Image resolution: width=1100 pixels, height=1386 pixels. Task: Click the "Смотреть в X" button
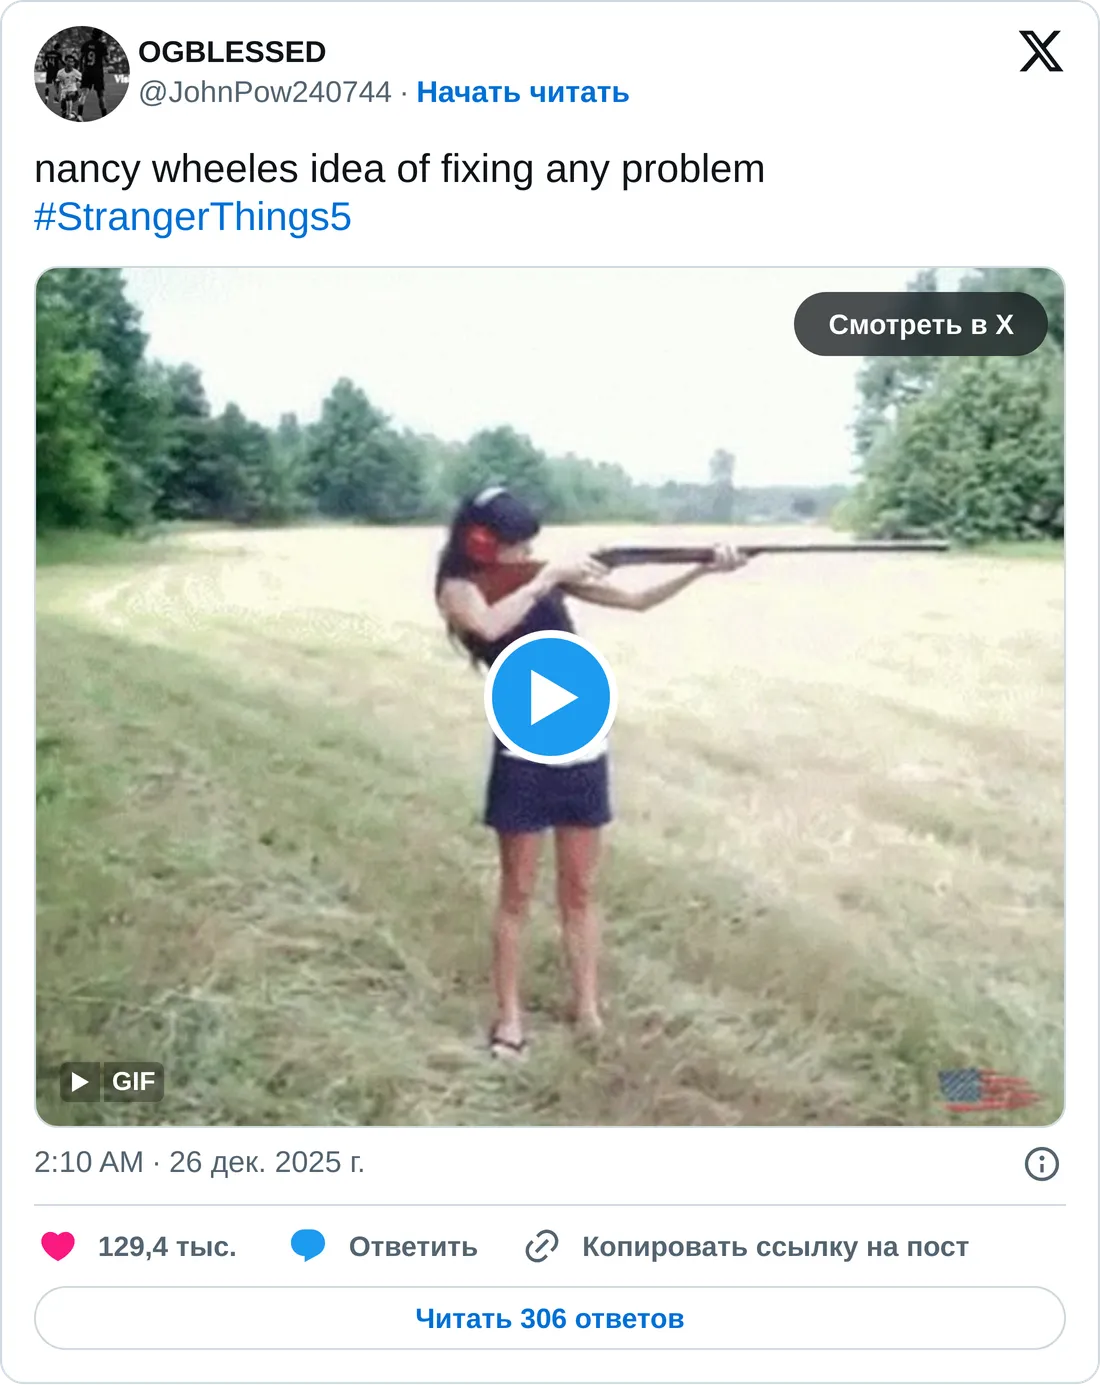920,324
